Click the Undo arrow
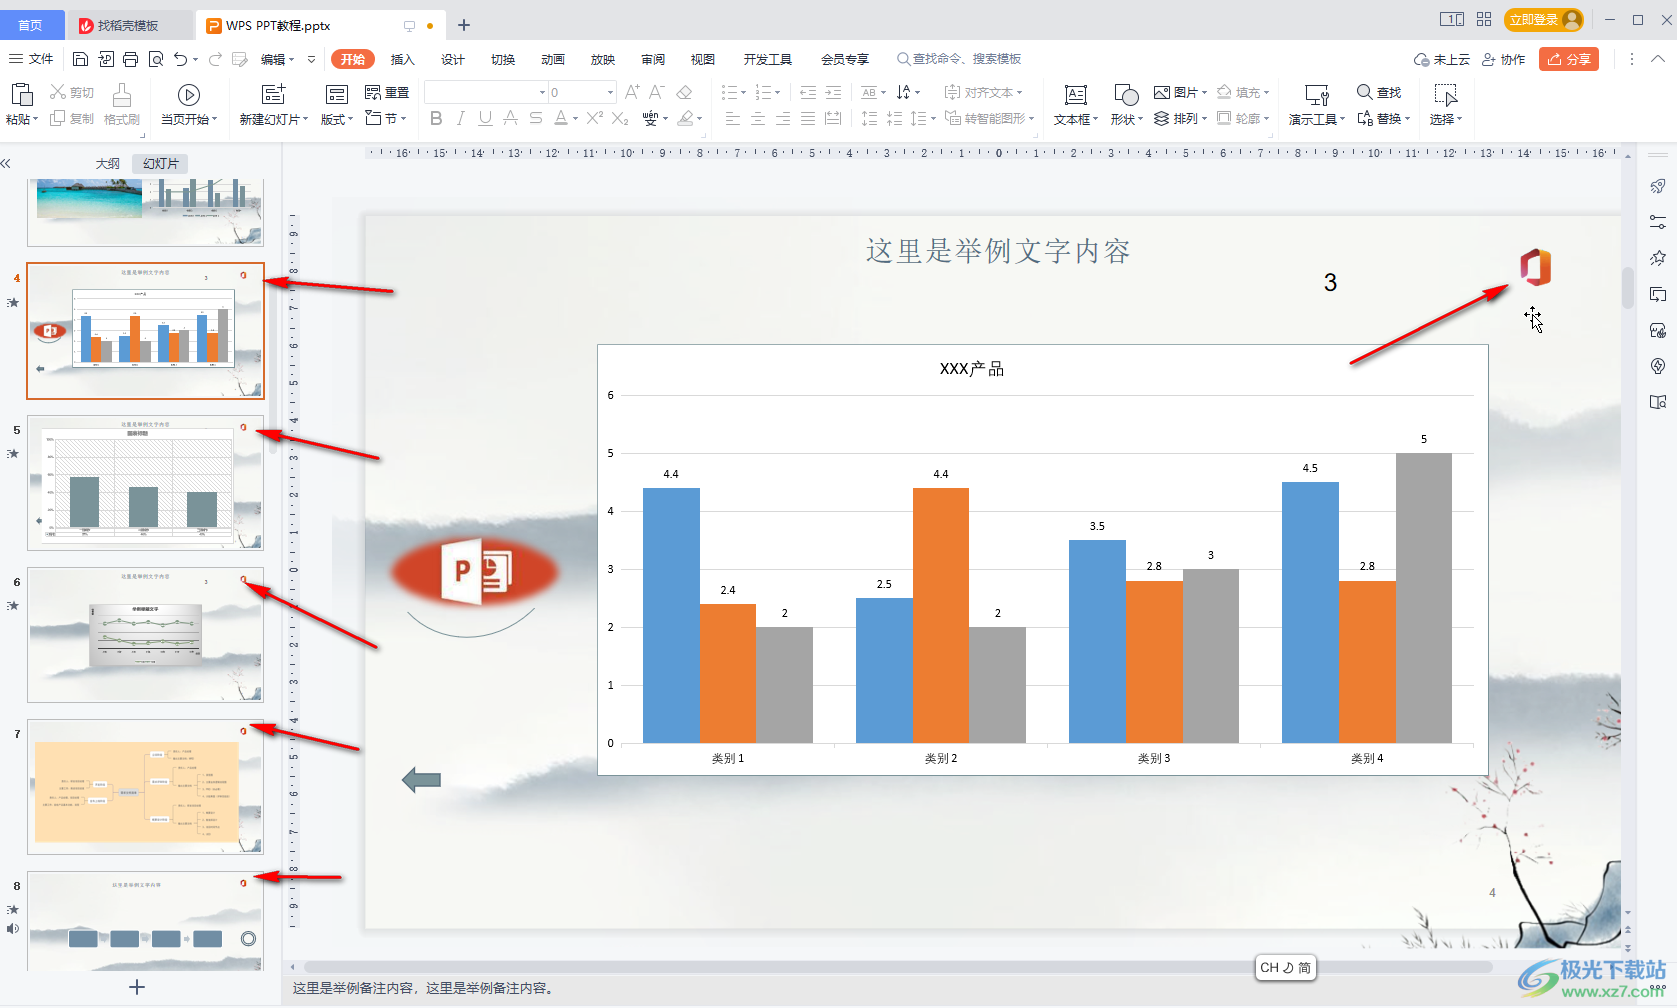This screenshot has height=1008, width=1677. coord(180,59)
